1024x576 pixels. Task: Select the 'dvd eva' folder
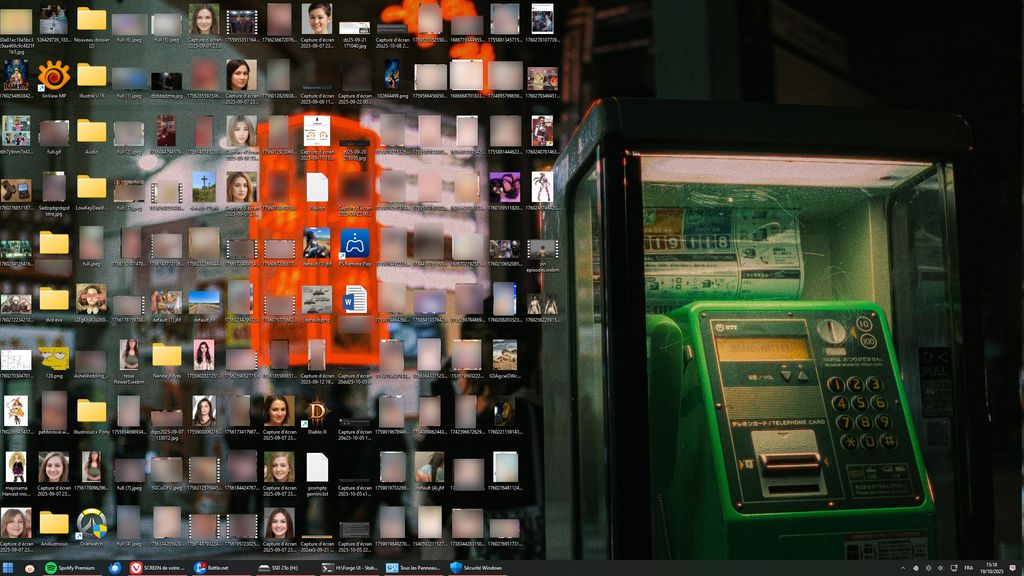pos(54,304)
